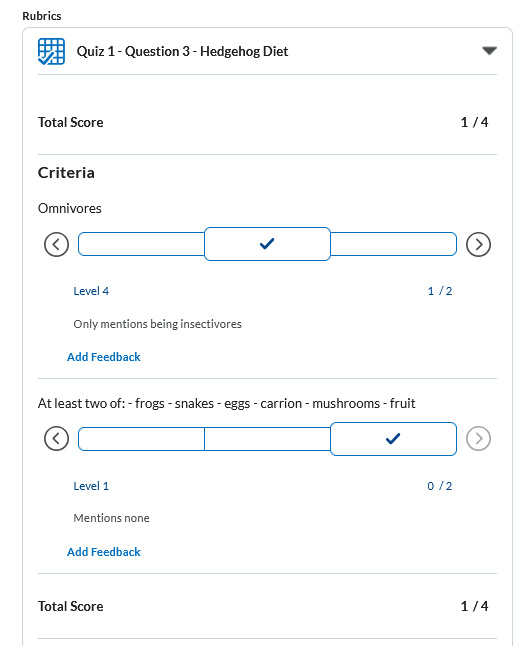The height and width of the screenshot is (646, 527).
Task: Add Feedback for the Omnivores criterion
Action: tap(104, 357)
